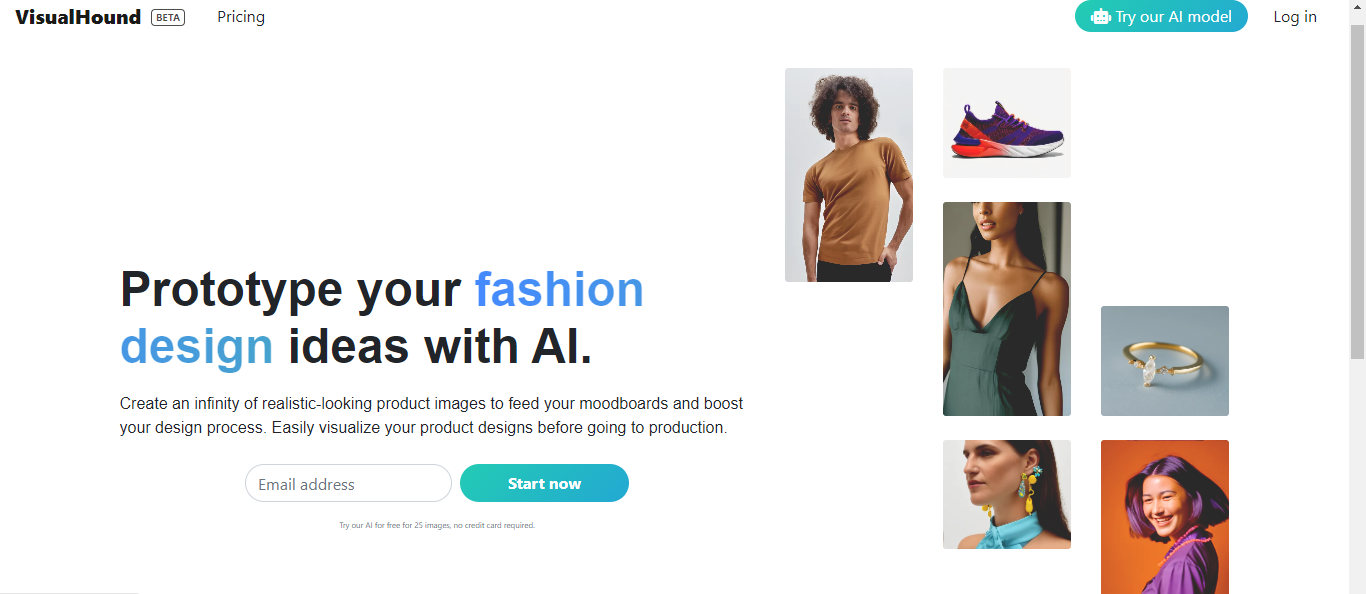Image resolution: width=1366 pixels, height=594 pixels.
Task: Open the Pricing page
Action: [x=241, y=17]
